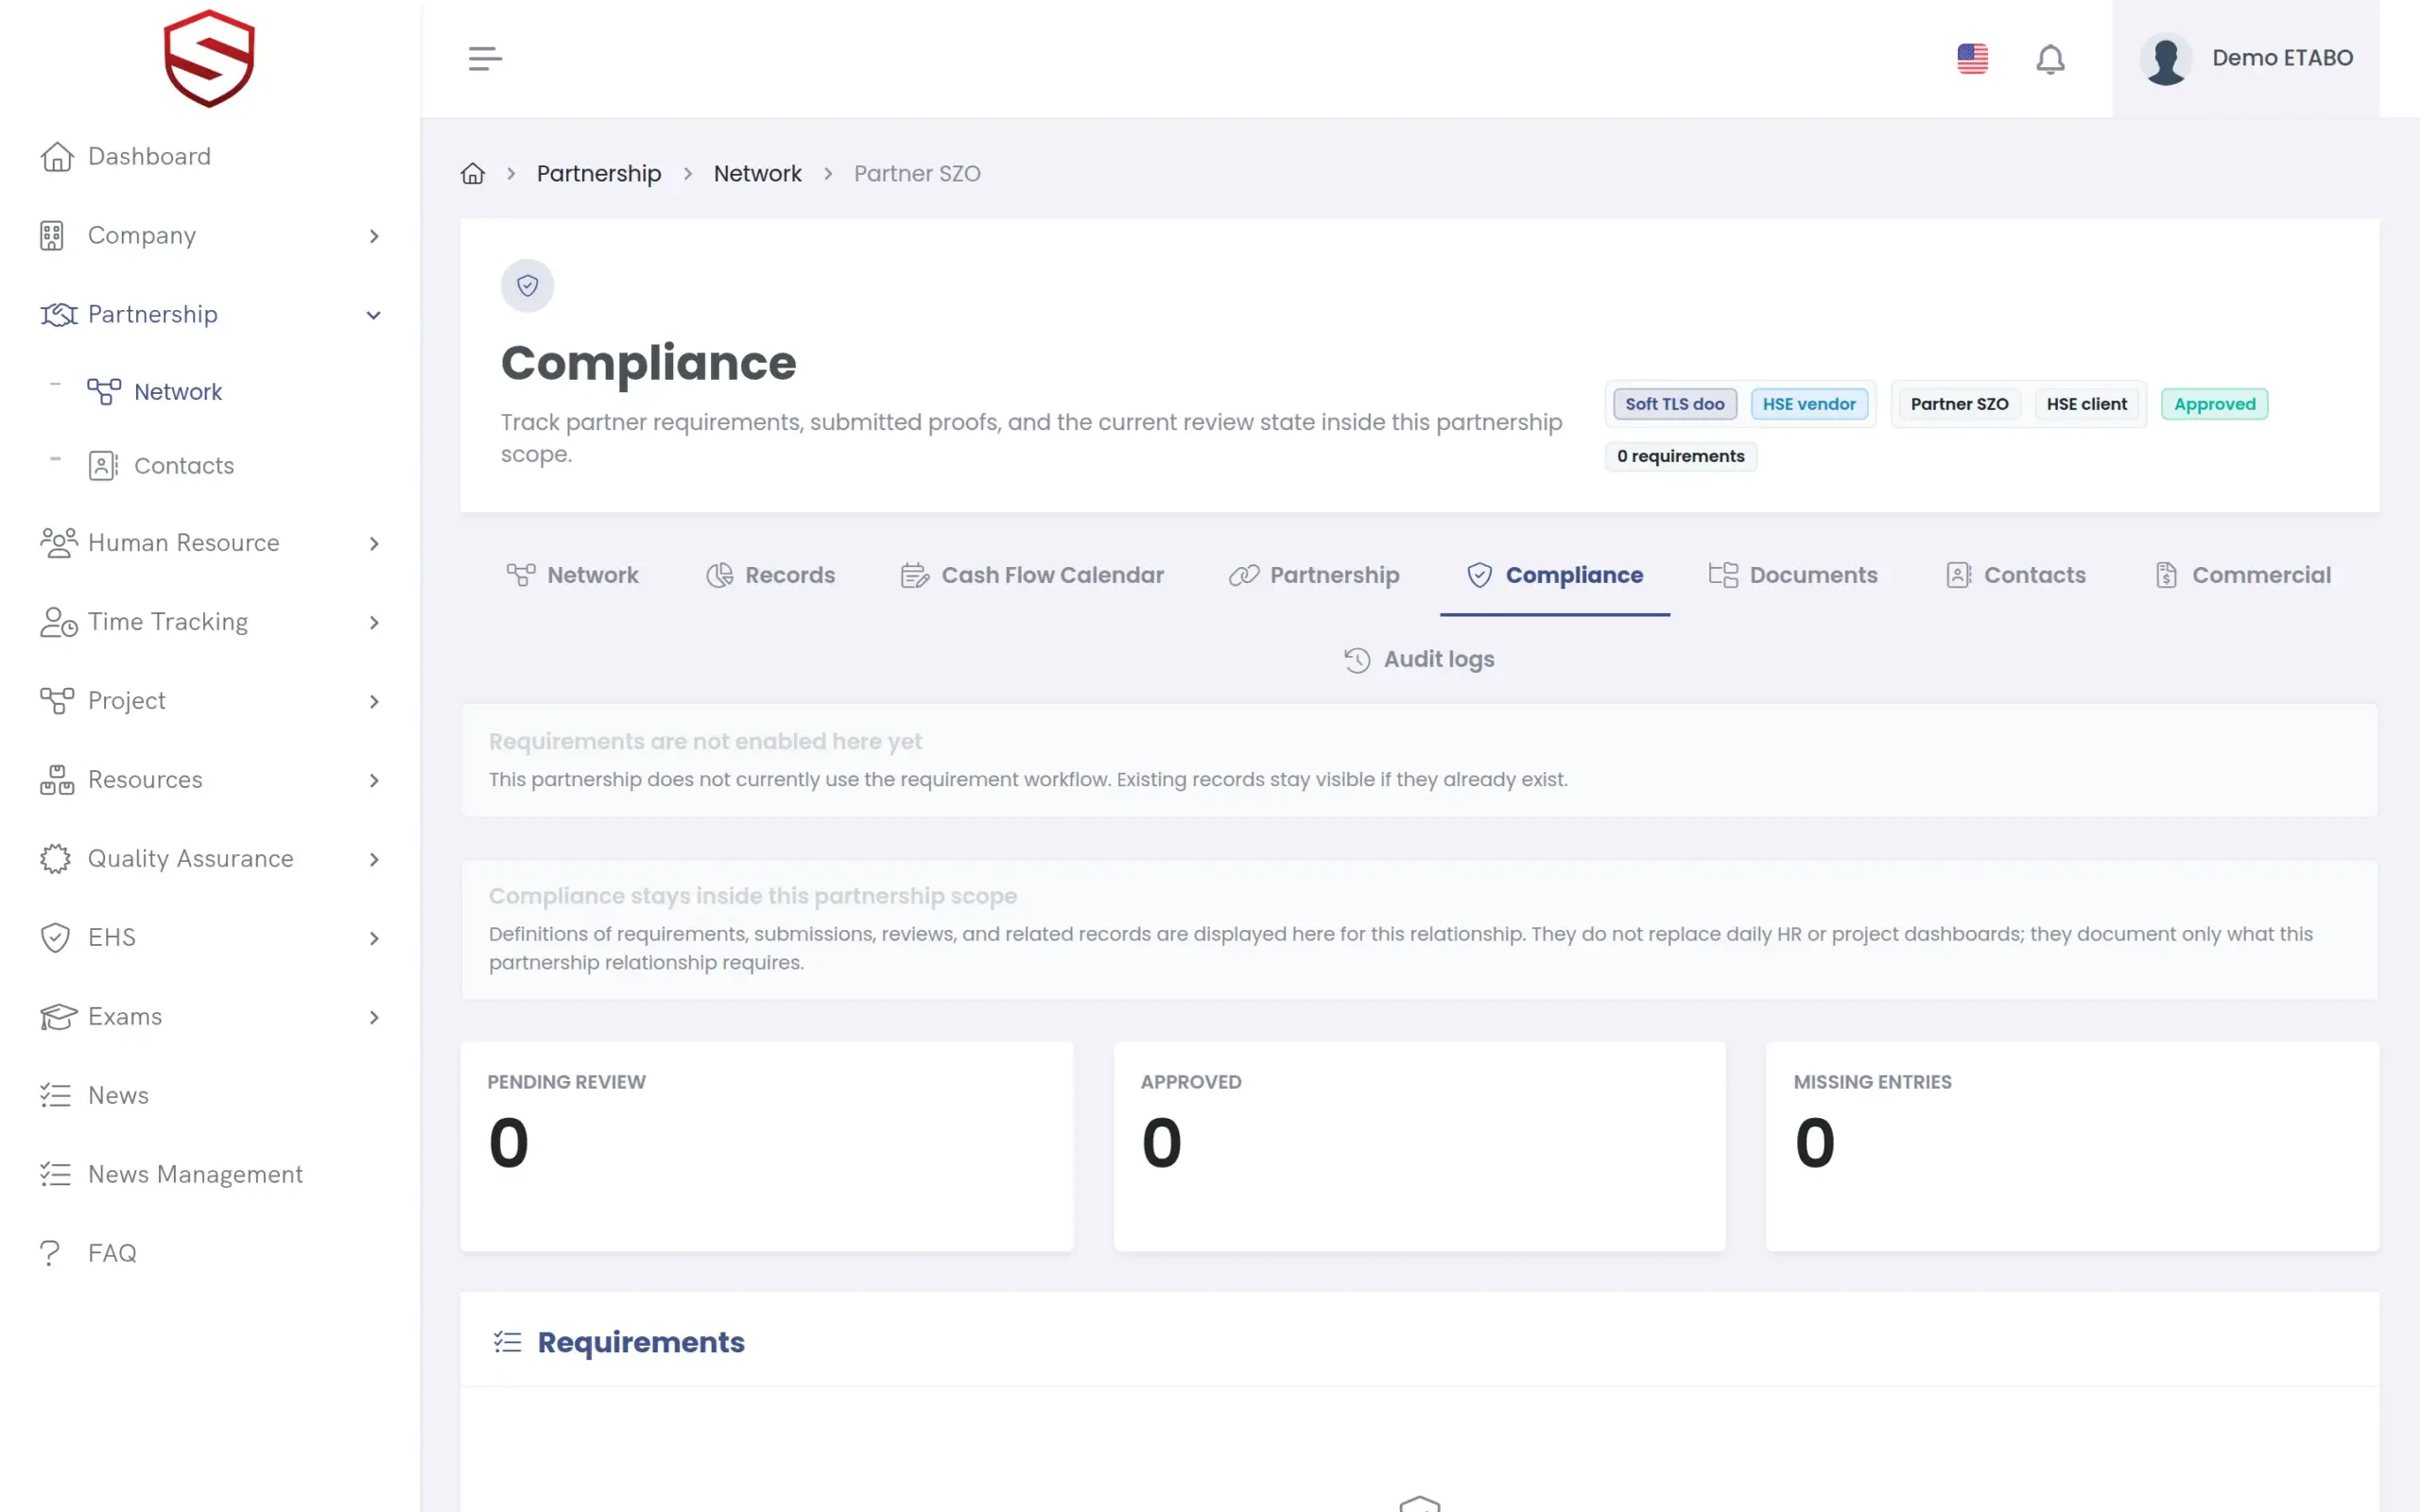Open notifications bell icon
This screenshot has height=1512, width=2420.
(x=2050, y=59)
